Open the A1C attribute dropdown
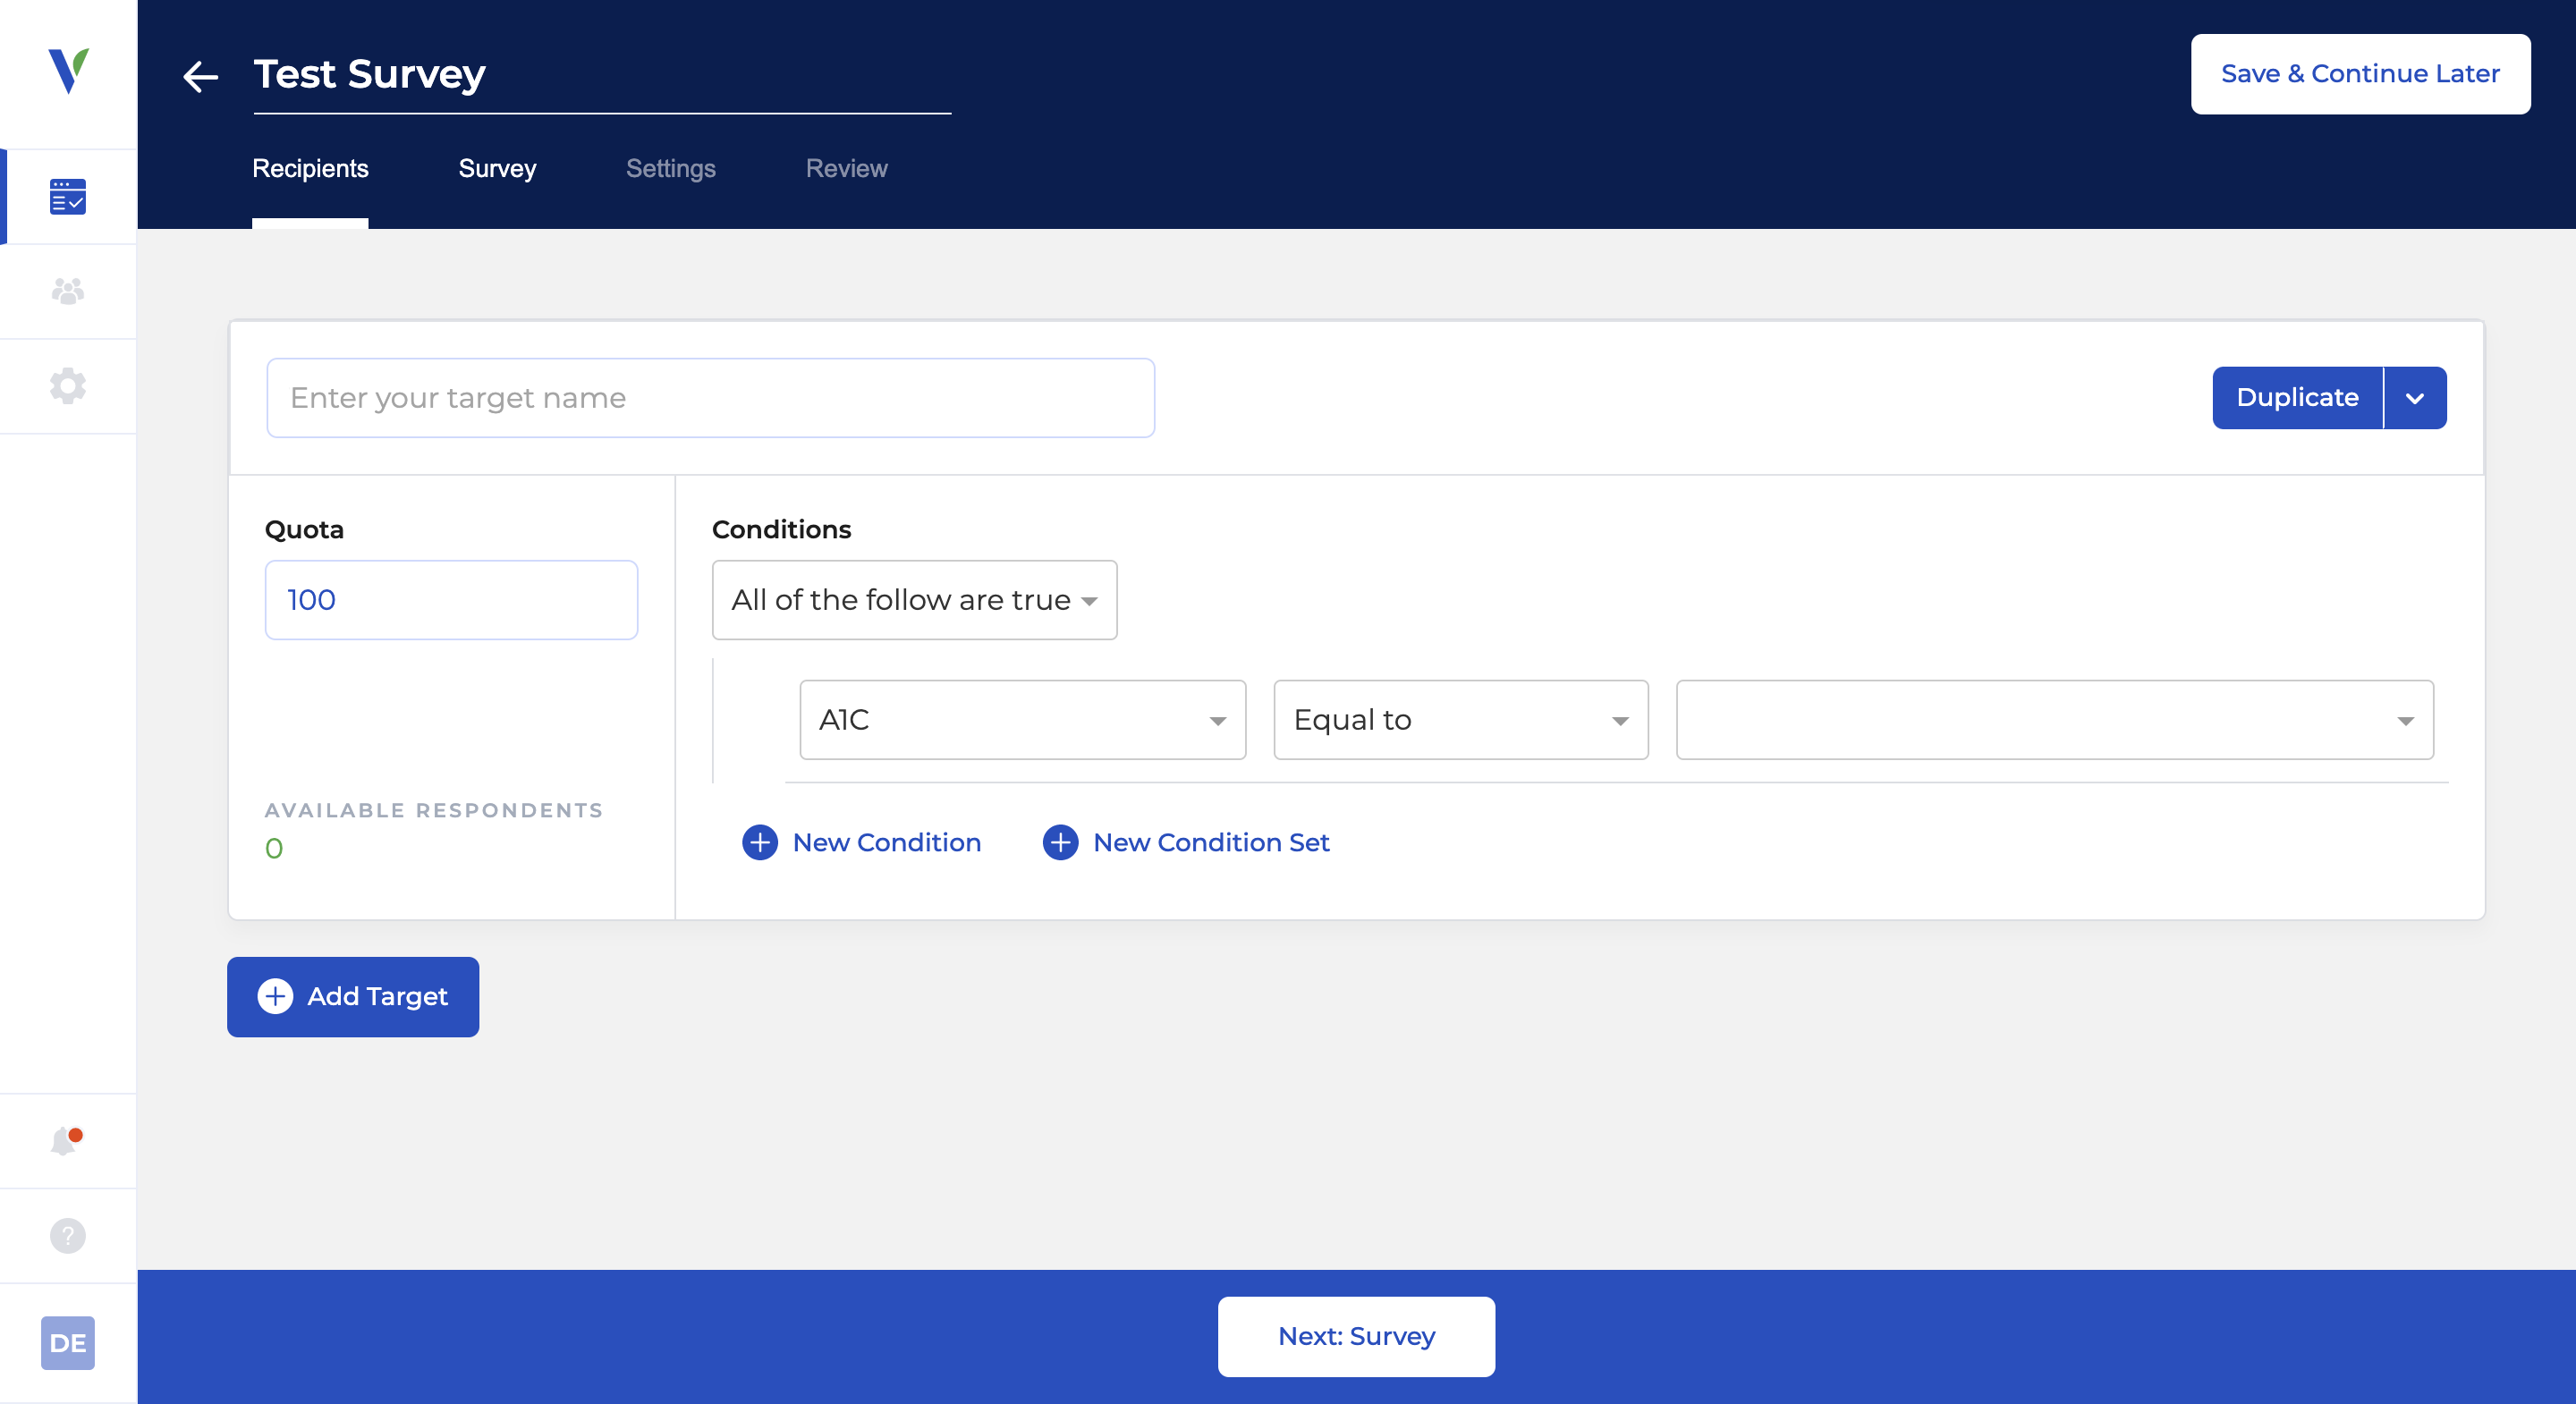The width and height of the screenshot is (2576, 1404). point(1021,720)
